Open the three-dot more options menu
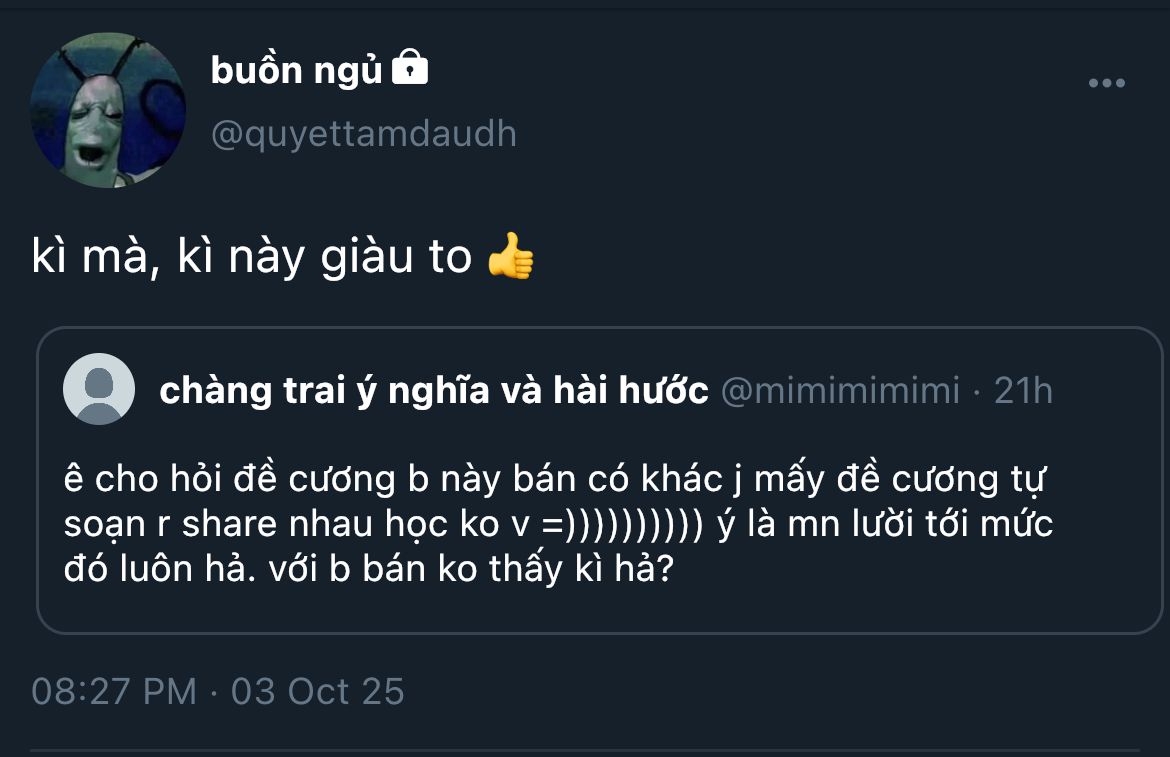Screen dimensions: 1170x757 pyautogui.click(x=1107, y=83)
